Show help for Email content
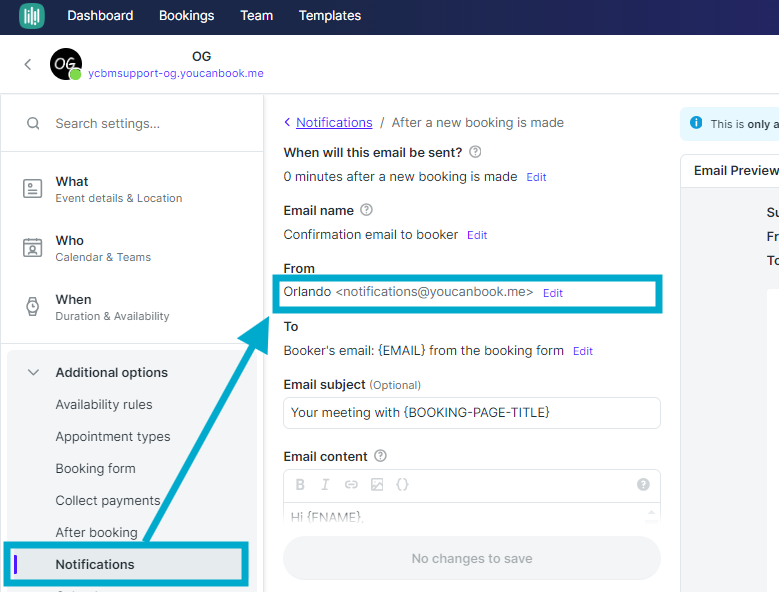The height and width of the screenshot is (592, 779). pos(380,456)
